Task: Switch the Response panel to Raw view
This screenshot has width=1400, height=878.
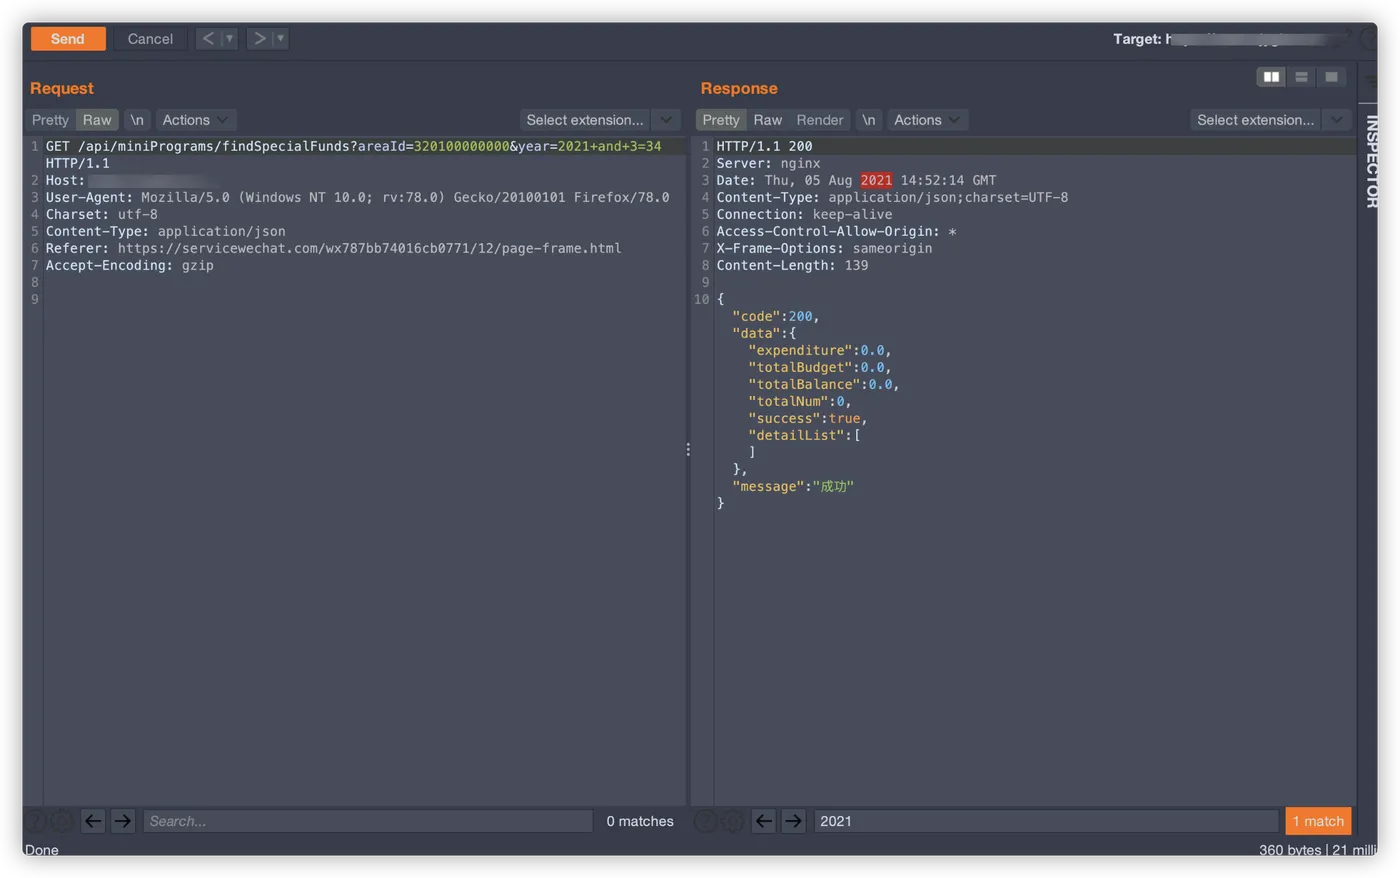Action: click(x=768, y=120)
